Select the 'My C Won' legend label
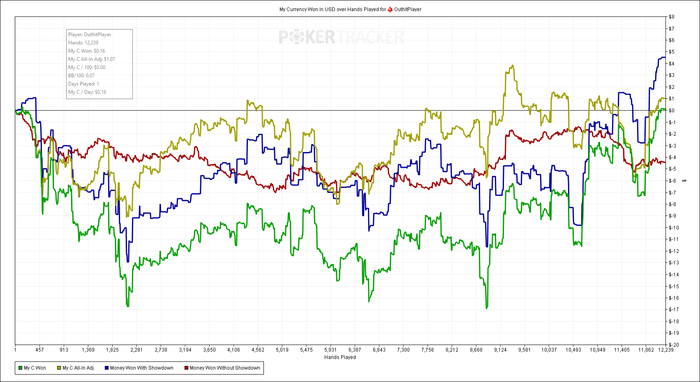 (x=35, y=368)
